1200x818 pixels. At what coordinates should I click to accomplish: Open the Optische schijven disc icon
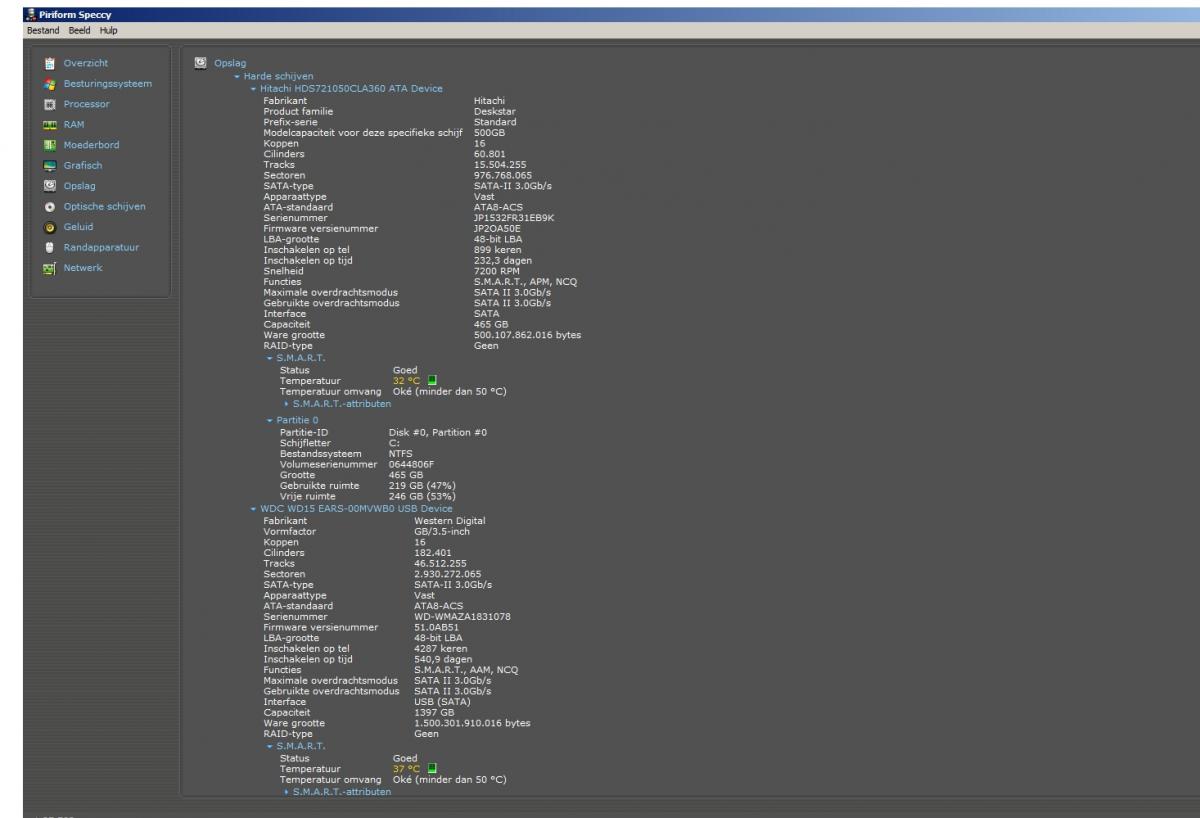(49, 207)
